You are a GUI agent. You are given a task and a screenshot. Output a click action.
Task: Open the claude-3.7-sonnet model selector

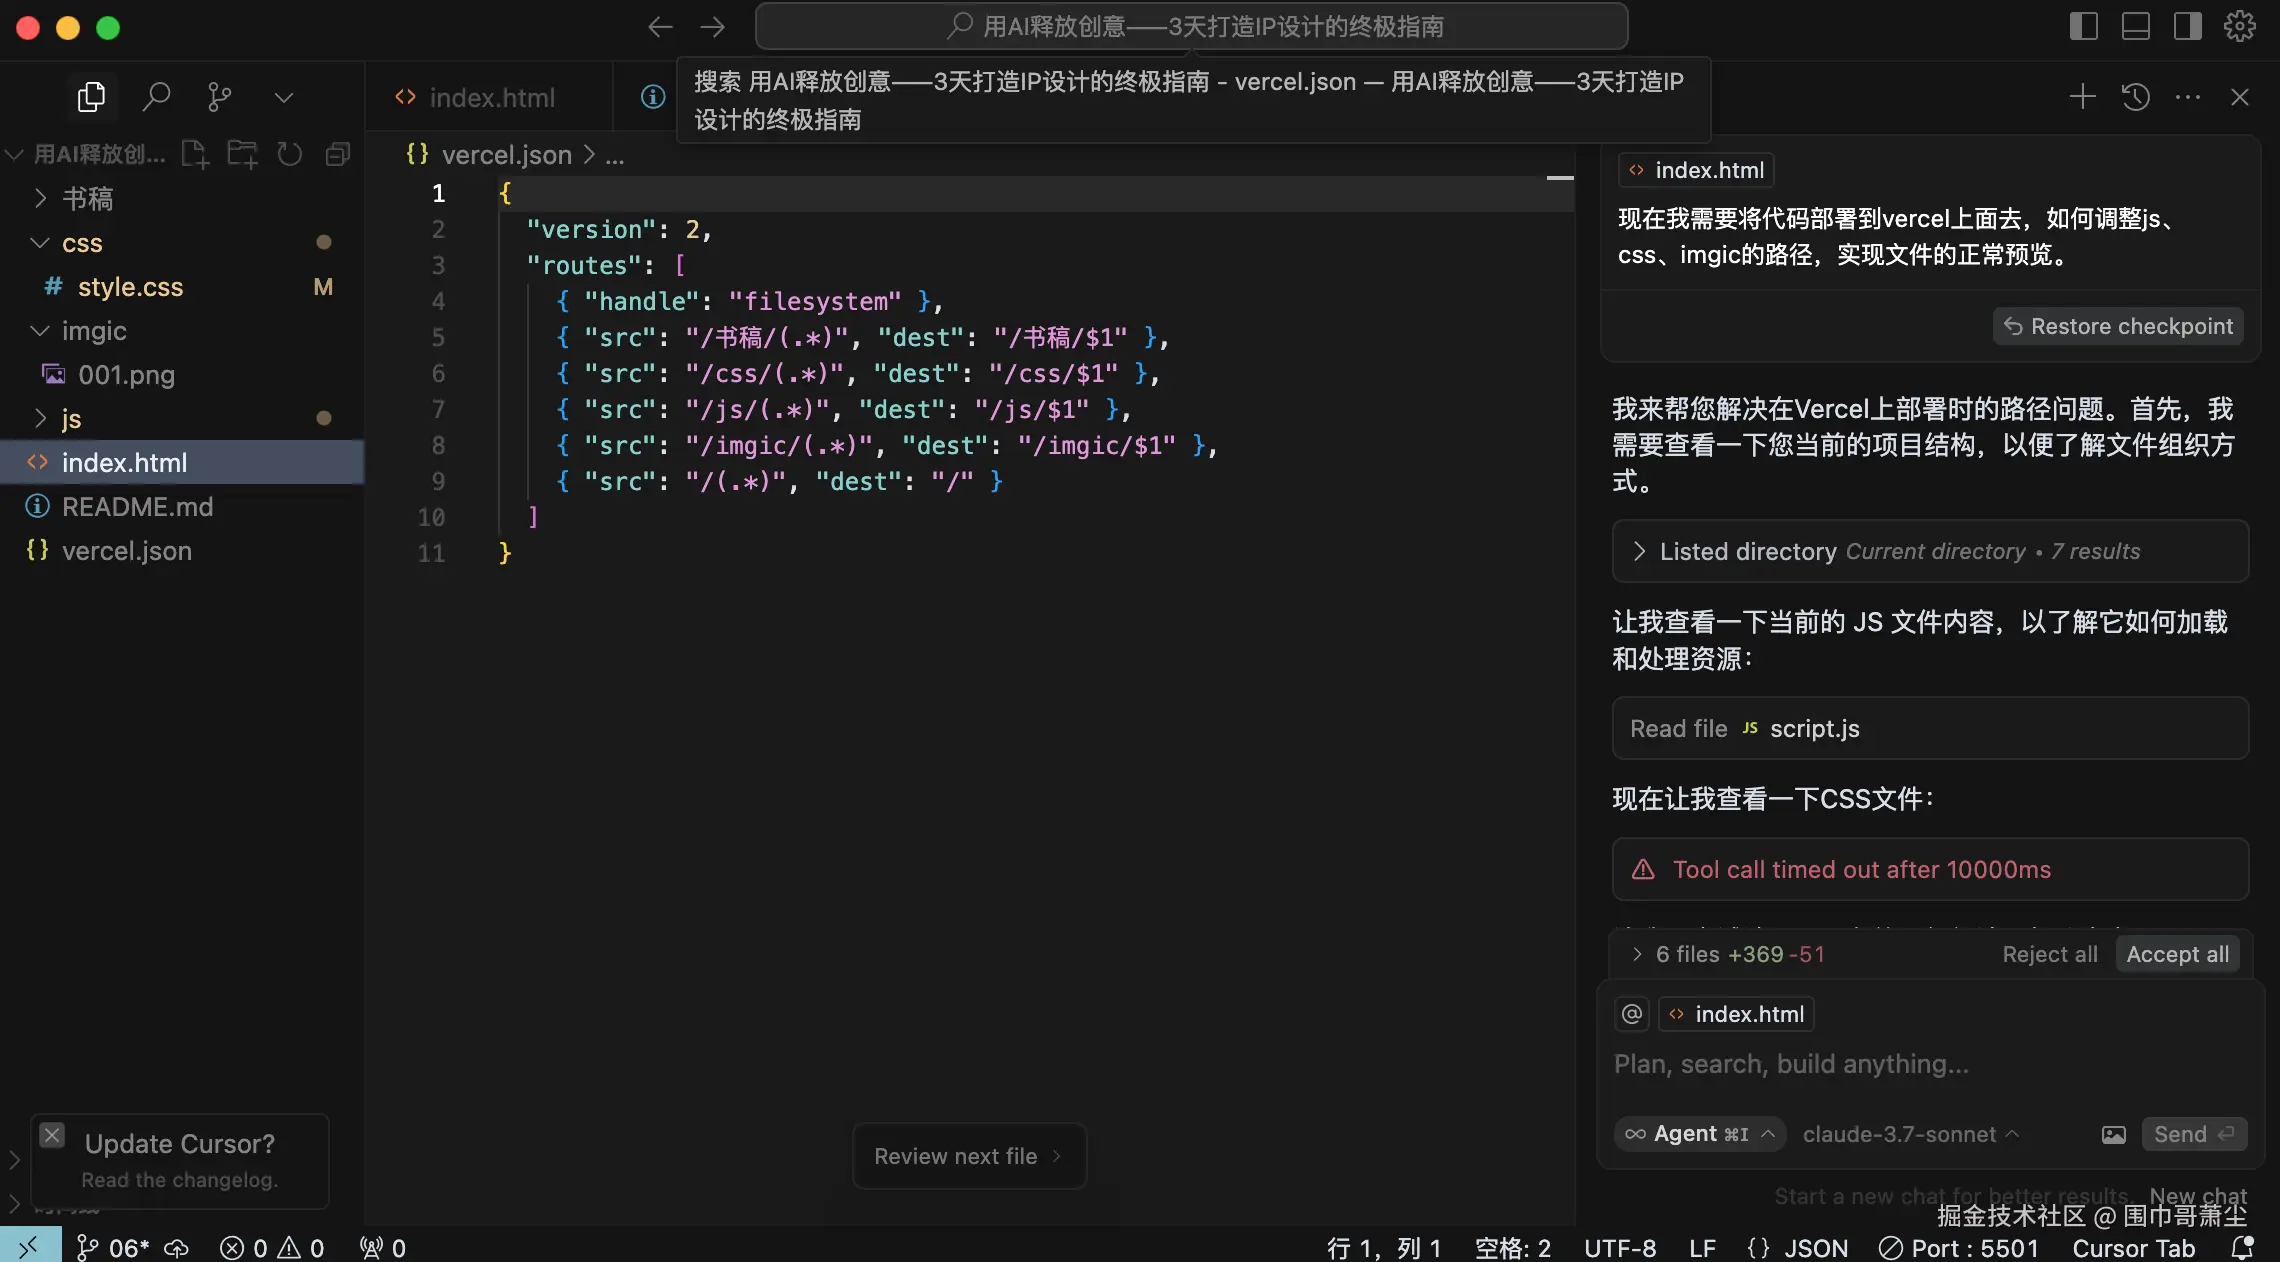(1908, 1134)
